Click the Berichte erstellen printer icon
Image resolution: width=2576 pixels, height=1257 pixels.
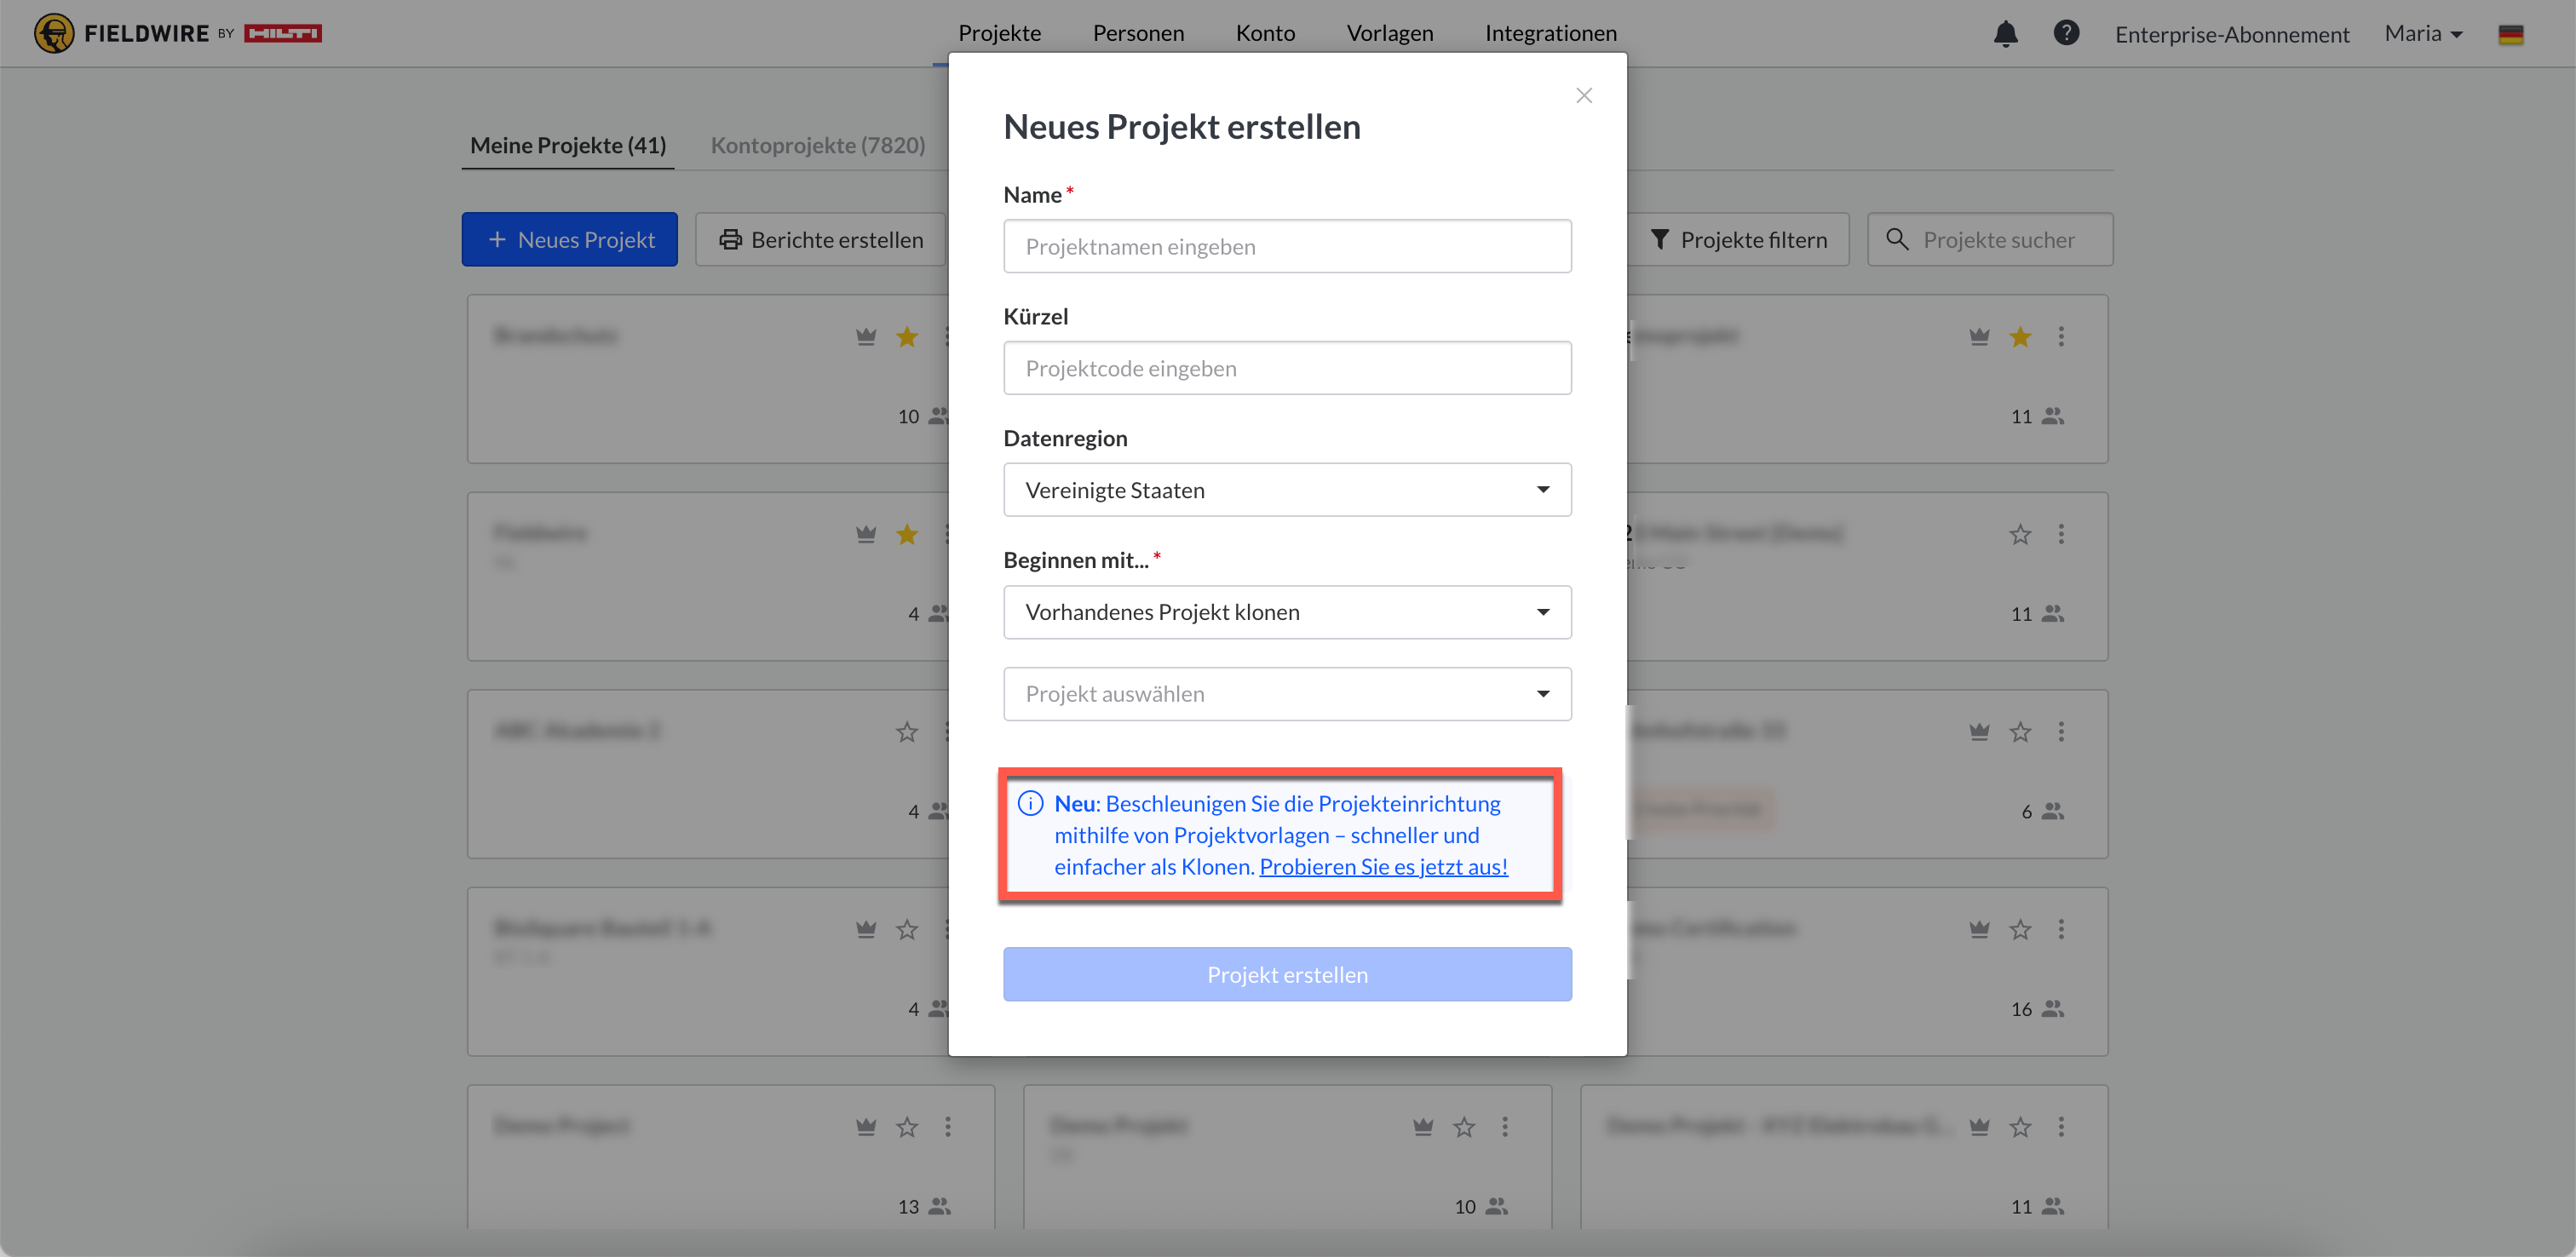click(731, 240)
